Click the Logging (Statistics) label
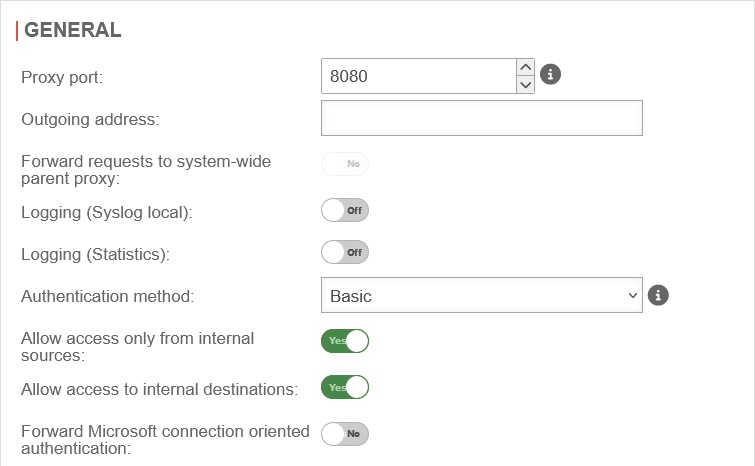 tap(95, 254)
